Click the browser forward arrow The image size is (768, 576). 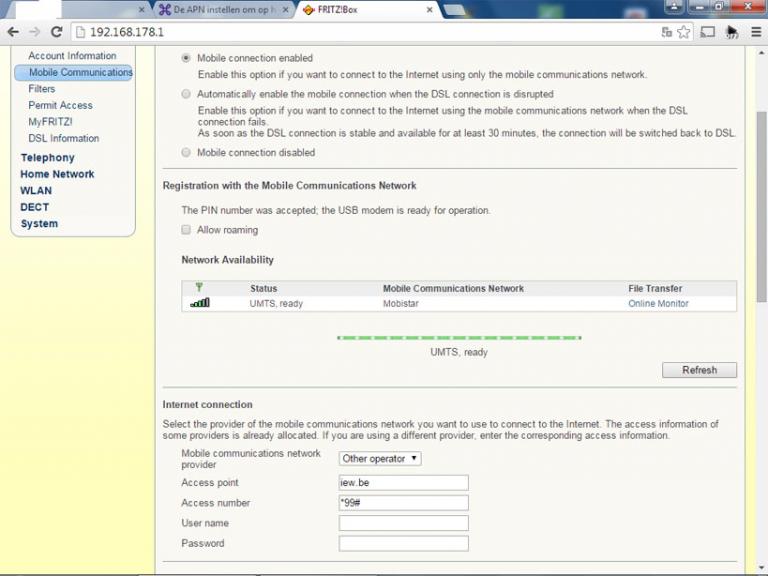click(36, 32)
